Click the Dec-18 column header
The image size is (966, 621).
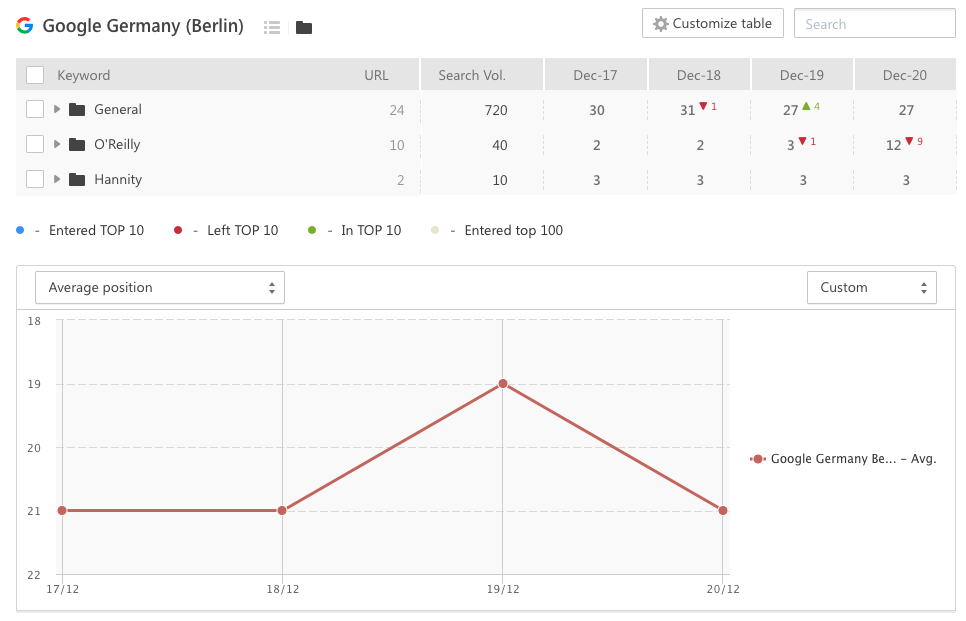pyautogui.click(x=699, y=75)
